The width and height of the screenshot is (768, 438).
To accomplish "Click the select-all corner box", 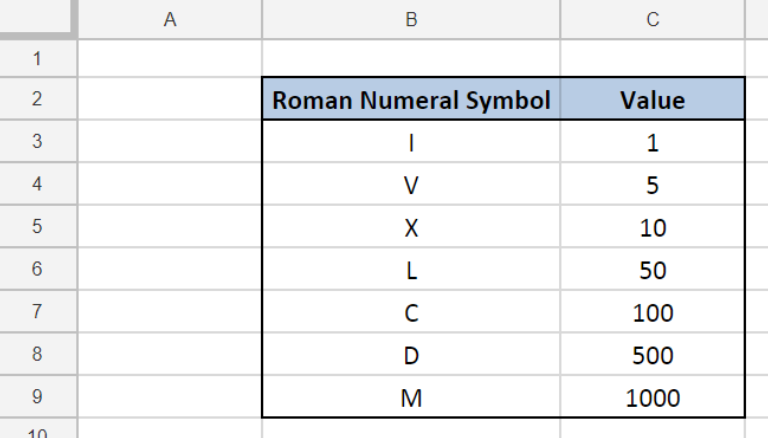I will point(38,18).
